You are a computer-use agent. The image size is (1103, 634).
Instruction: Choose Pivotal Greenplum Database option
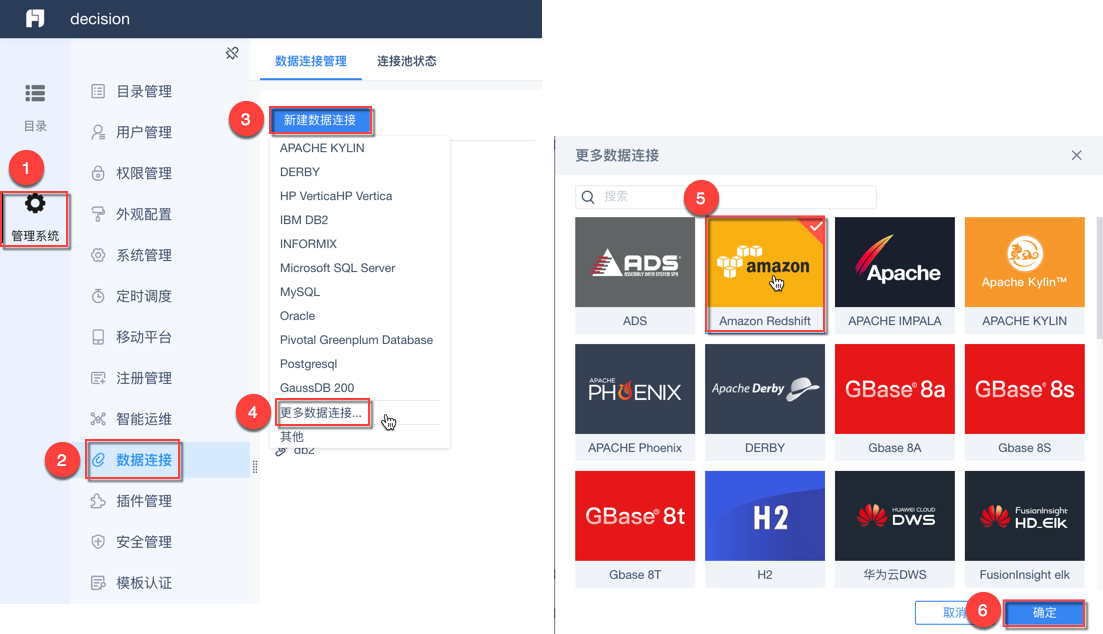[359, 340]
